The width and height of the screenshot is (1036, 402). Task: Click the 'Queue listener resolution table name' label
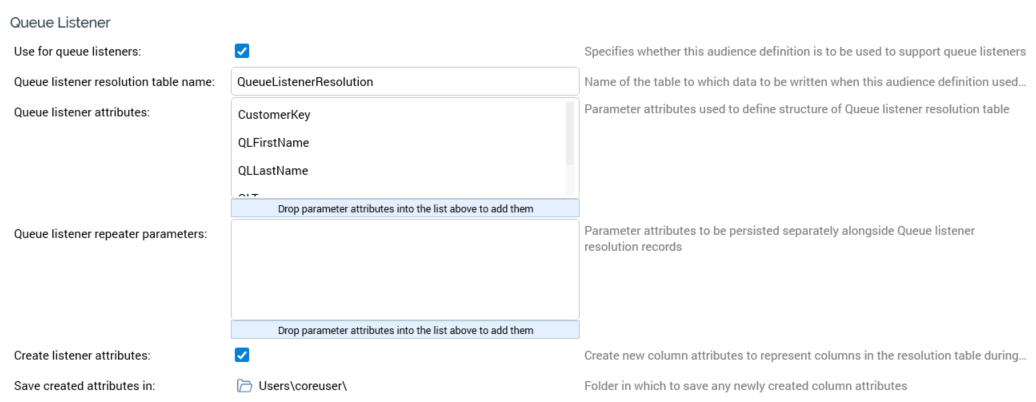coord(114,82)
